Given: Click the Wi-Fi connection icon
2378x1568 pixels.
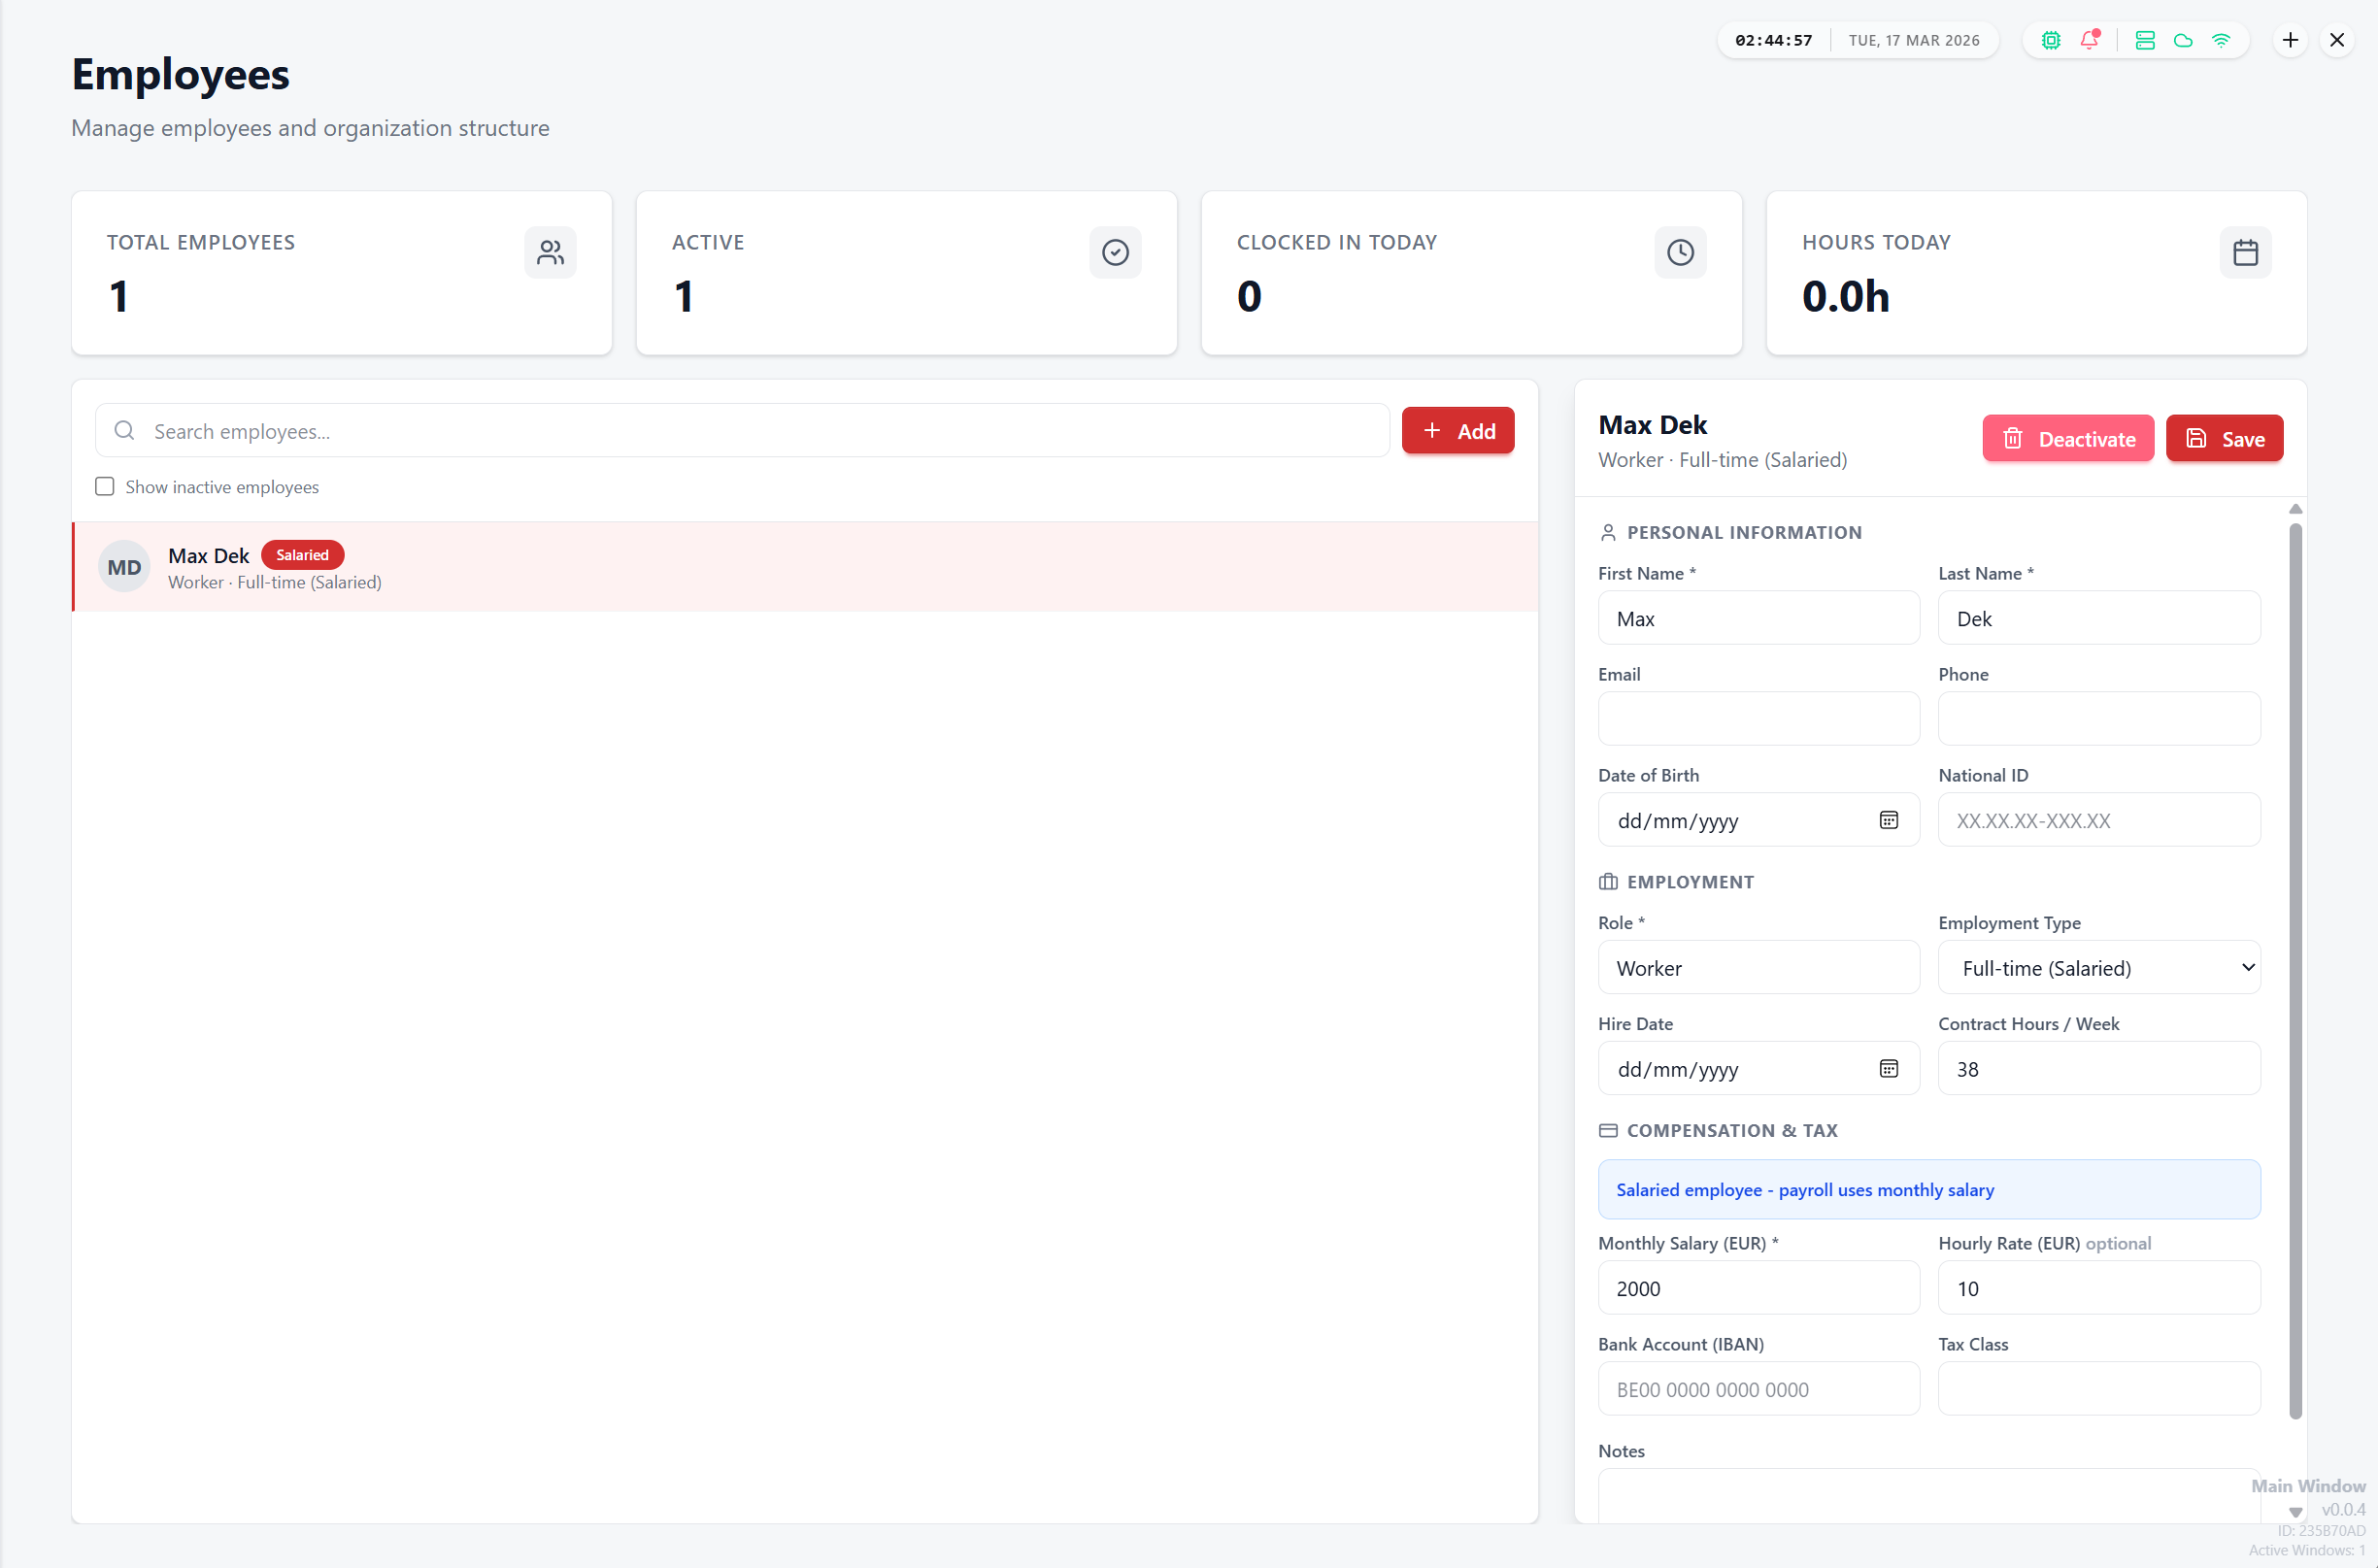Looking at the screenshot, I should (2221, 40).
